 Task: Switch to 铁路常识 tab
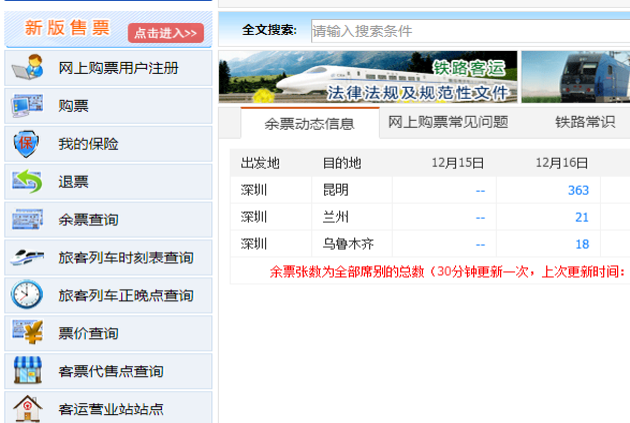tap(585, 122)
